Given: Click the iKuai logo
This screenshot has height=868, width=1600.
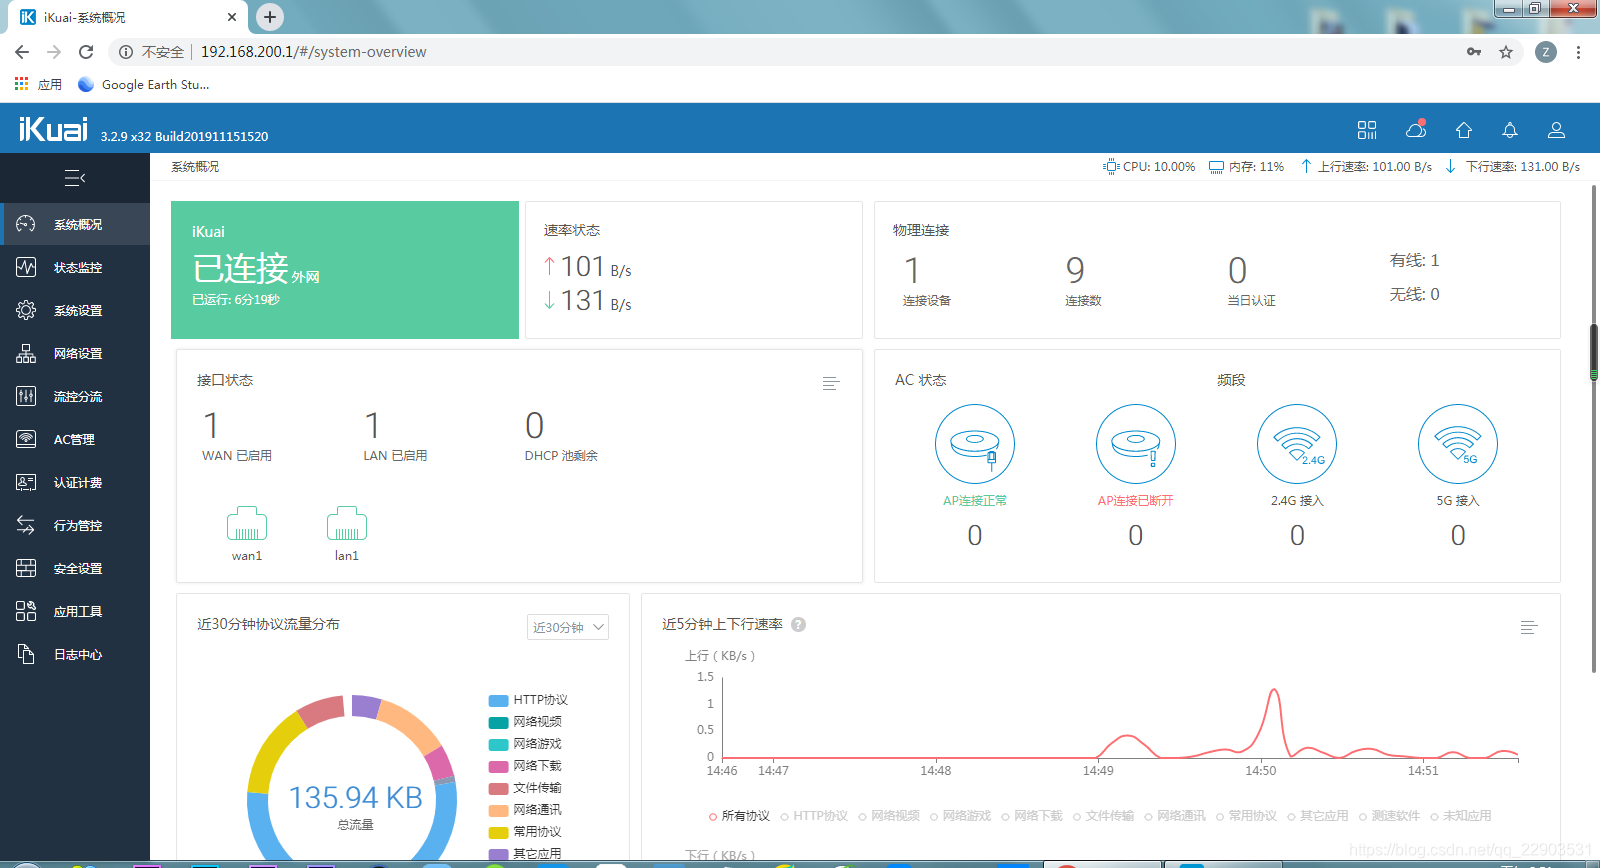Looking at the screenshot, I should (x=53, y=129).
